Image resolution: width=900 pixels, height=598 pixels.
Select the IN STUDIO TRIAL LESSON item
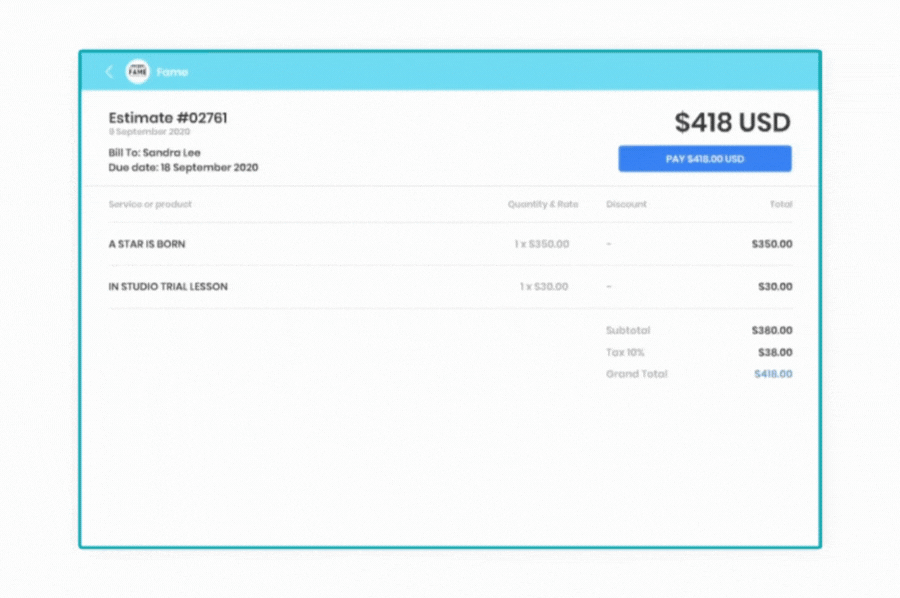168,287
